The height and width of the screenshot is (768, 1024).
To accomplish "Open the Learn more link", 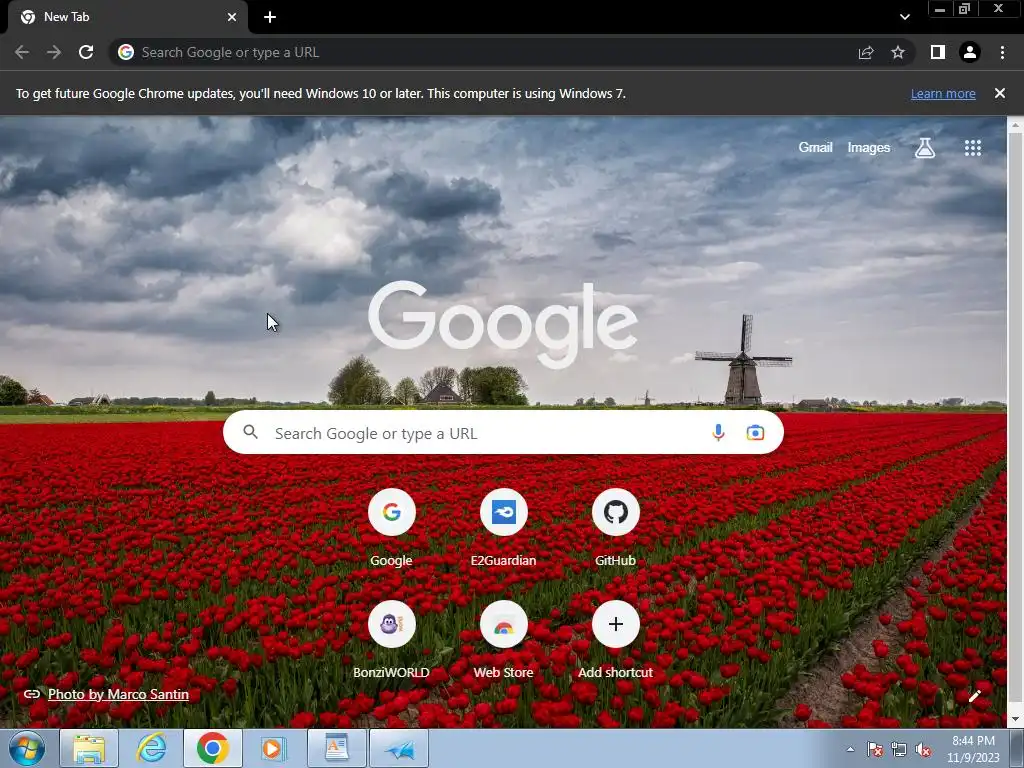I will click(943, 93).
